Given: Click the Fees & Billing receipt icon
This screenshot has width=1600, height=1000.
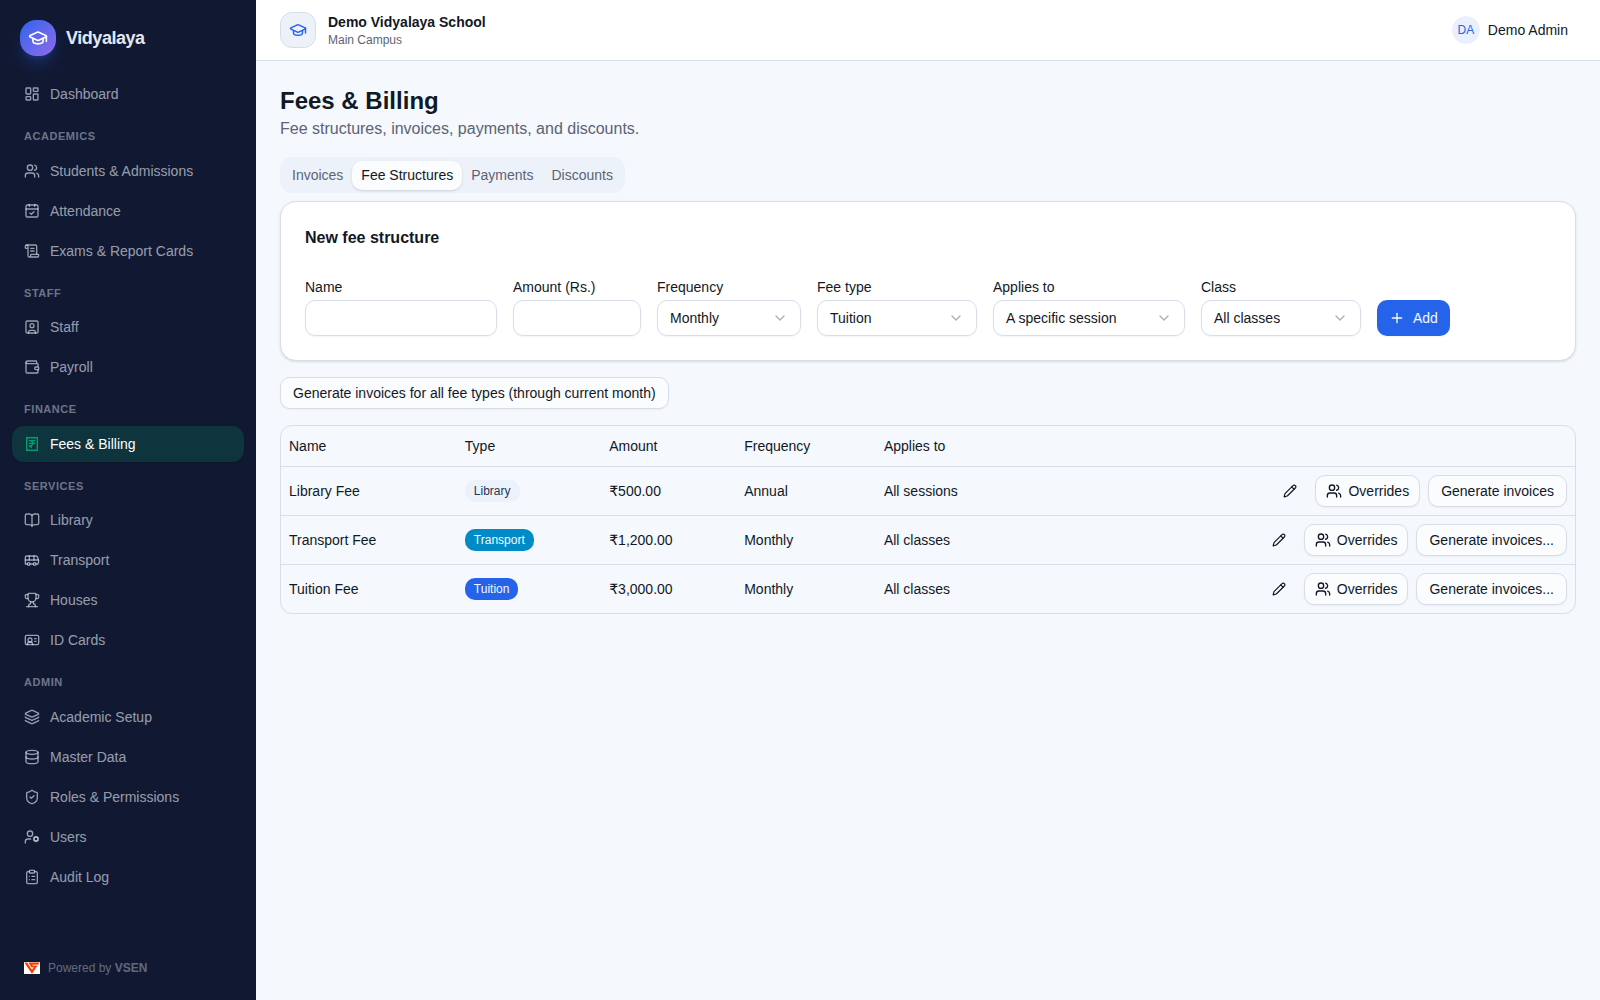Looking at the screenshot, I should tap(32, 444).
